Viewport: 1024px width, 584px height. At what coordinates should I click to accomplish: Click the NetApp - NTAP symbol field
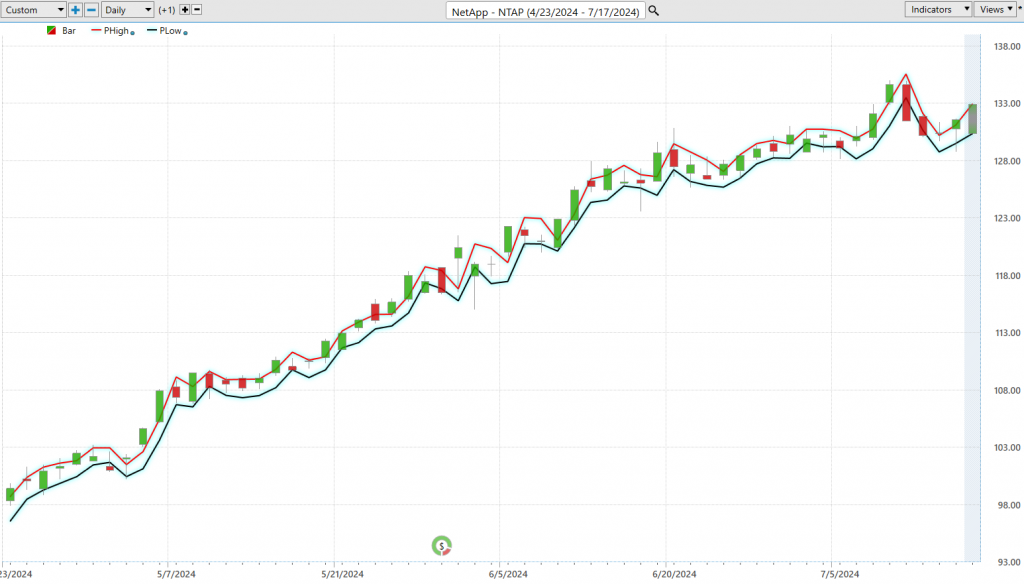(545, 10)
